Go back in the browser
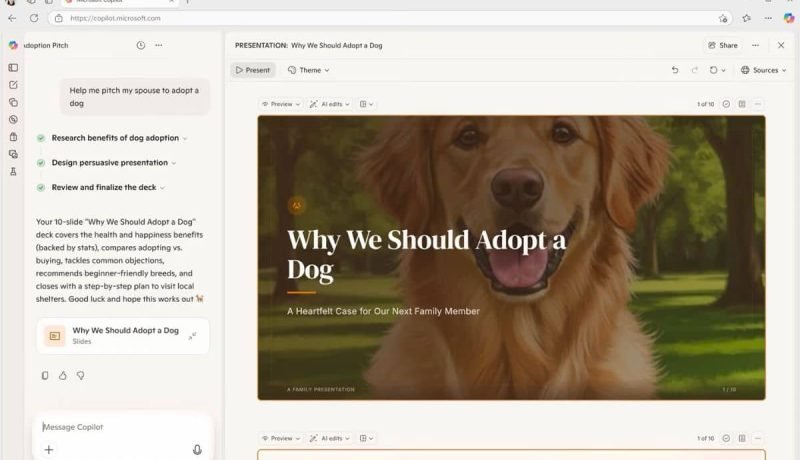The width and height of the screenshot is (800, 460). tap(12, 18)
